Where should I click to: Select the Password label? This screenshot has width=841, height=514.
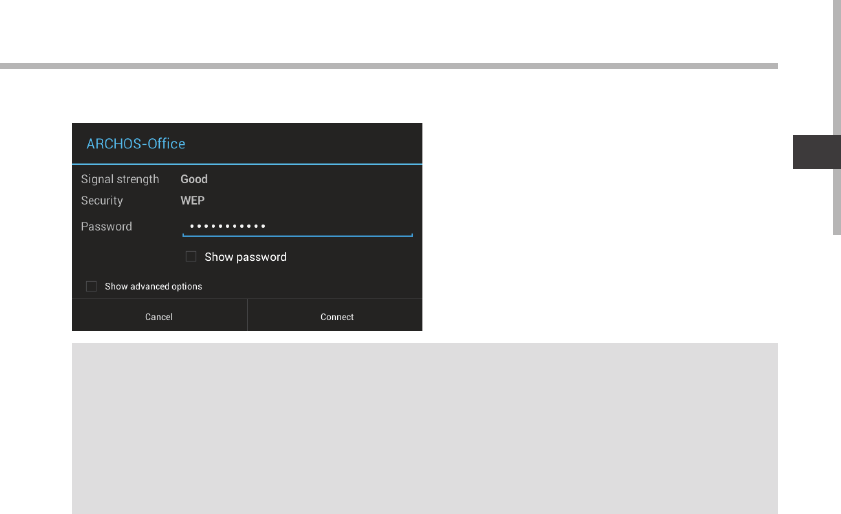(106, 226)
